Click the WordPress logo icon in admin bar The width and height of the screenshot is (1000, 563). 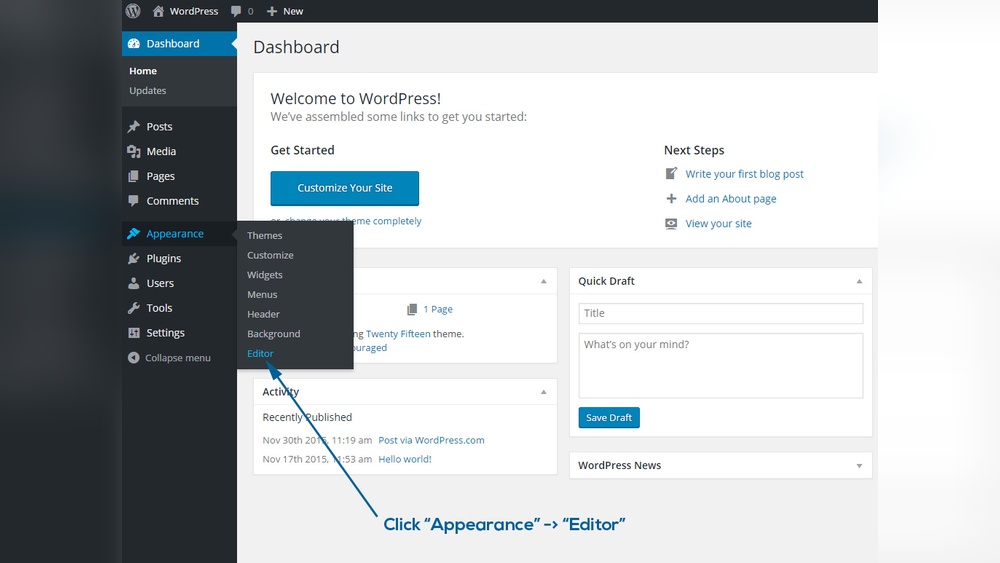[x=133, y=11]
